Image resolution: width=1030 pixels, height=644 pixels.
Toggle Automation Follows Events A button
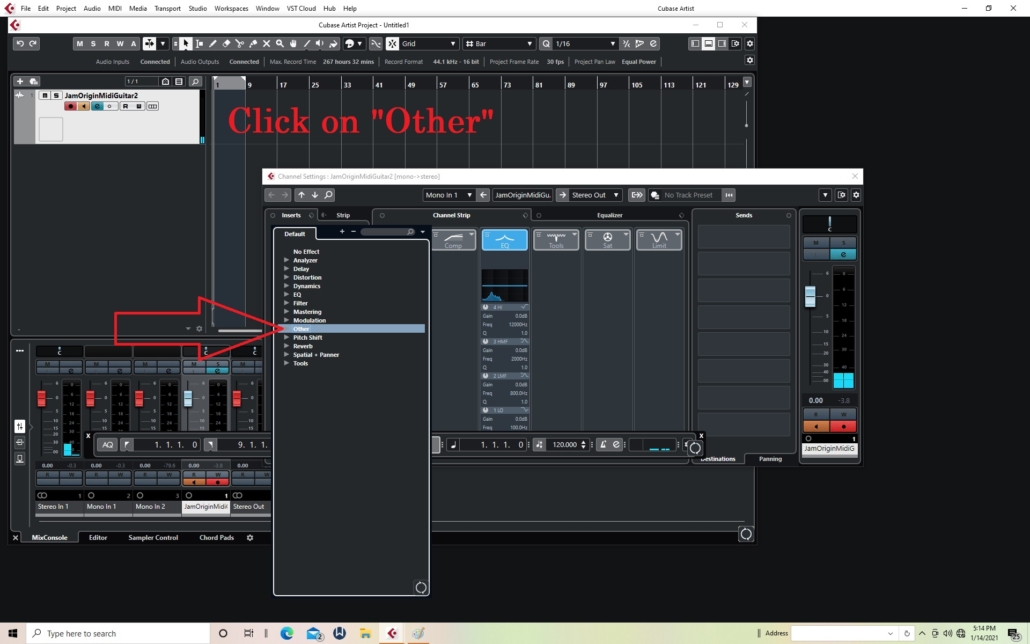(x=133, y=43)
